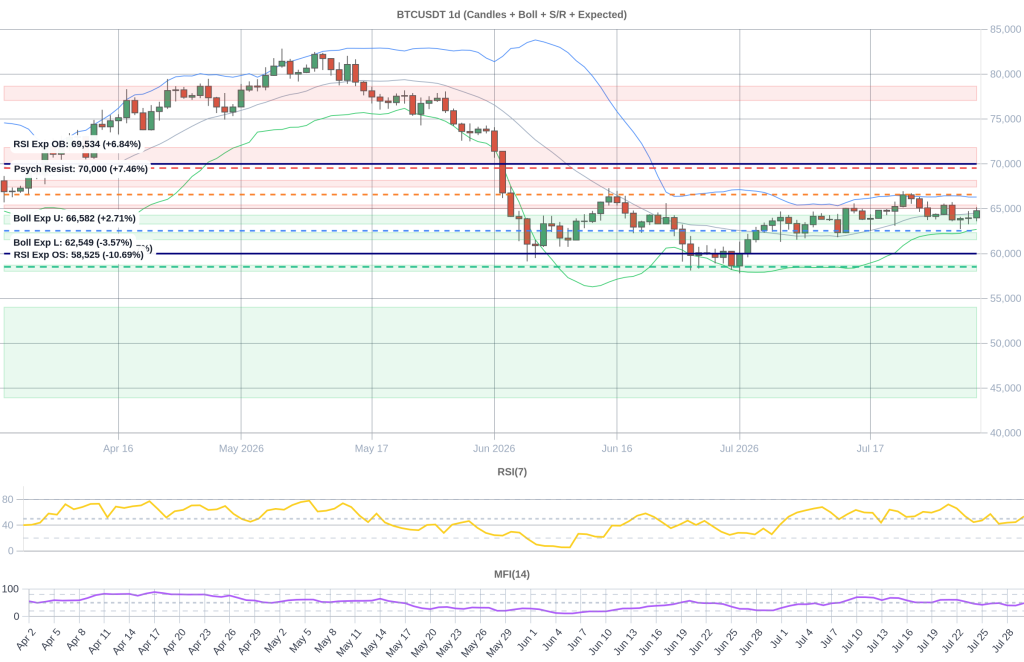Select the 55,000 price axis label
The height and width of the screenshot is (662, 1024).
click(1005, 298)
